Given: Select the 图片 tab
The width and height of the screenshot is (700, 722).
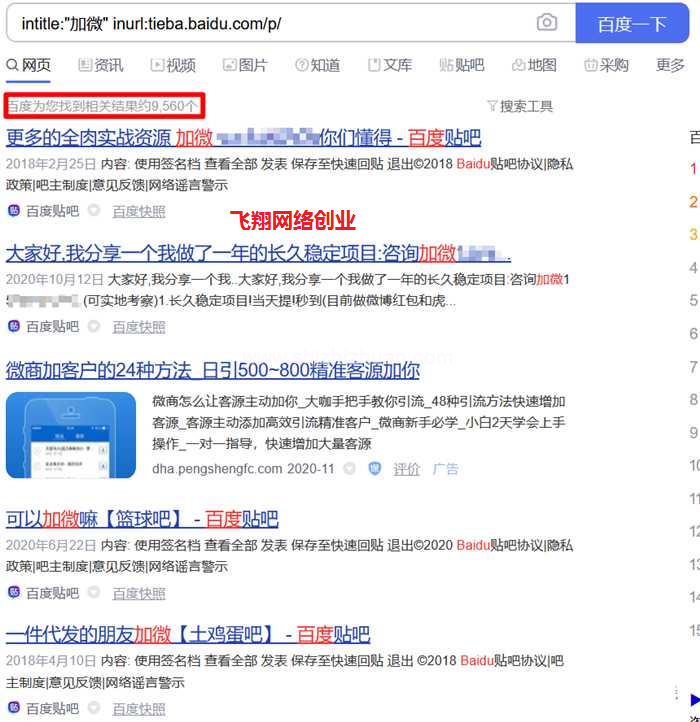Looking at the screenshot, I should point(245,65).
